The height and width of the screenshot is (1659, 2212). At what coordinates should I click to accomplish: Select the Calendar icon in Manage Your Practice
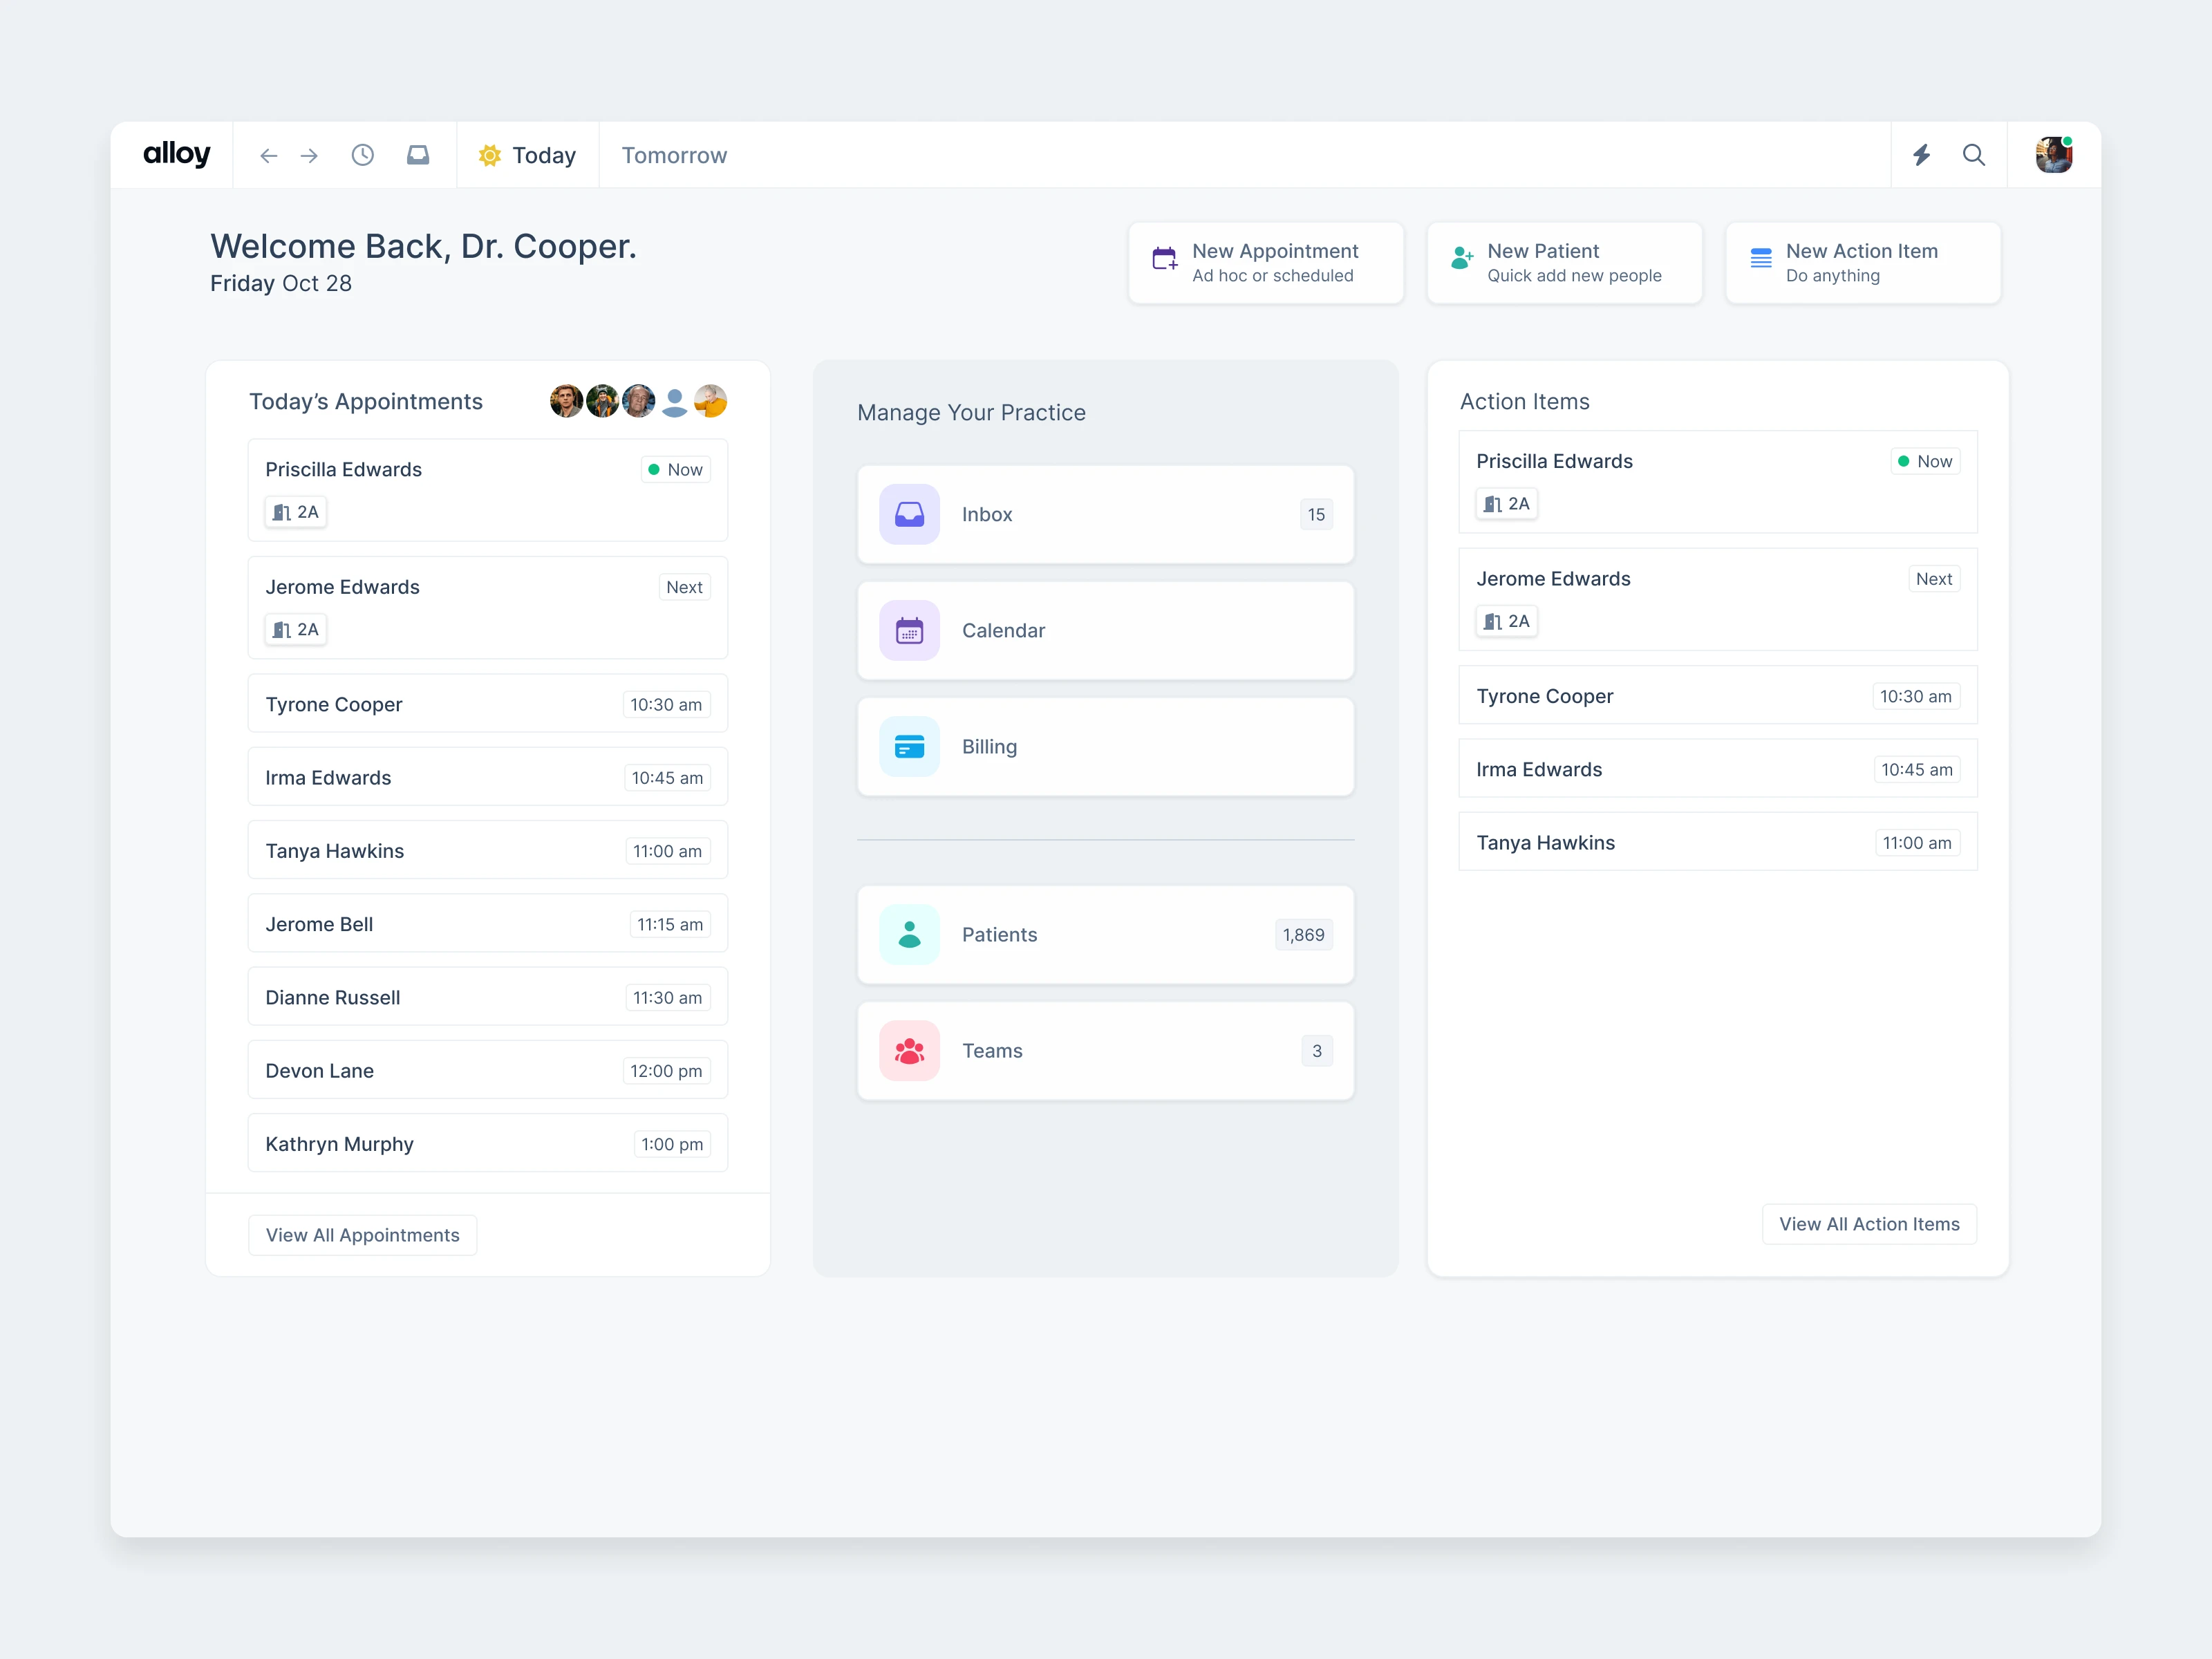[x=908, y=630]
